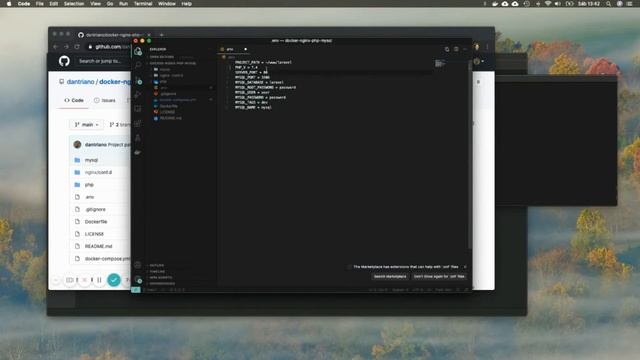Open the Manage gear icon in VS Code
This screenshot has height=360, width=640.
(138, 279)
